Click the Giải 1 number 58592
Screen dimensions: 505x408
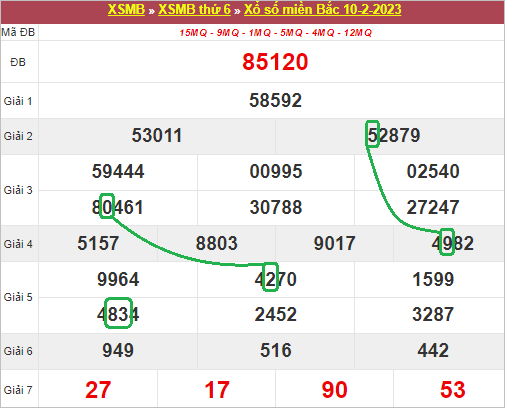tap(275, 100)
